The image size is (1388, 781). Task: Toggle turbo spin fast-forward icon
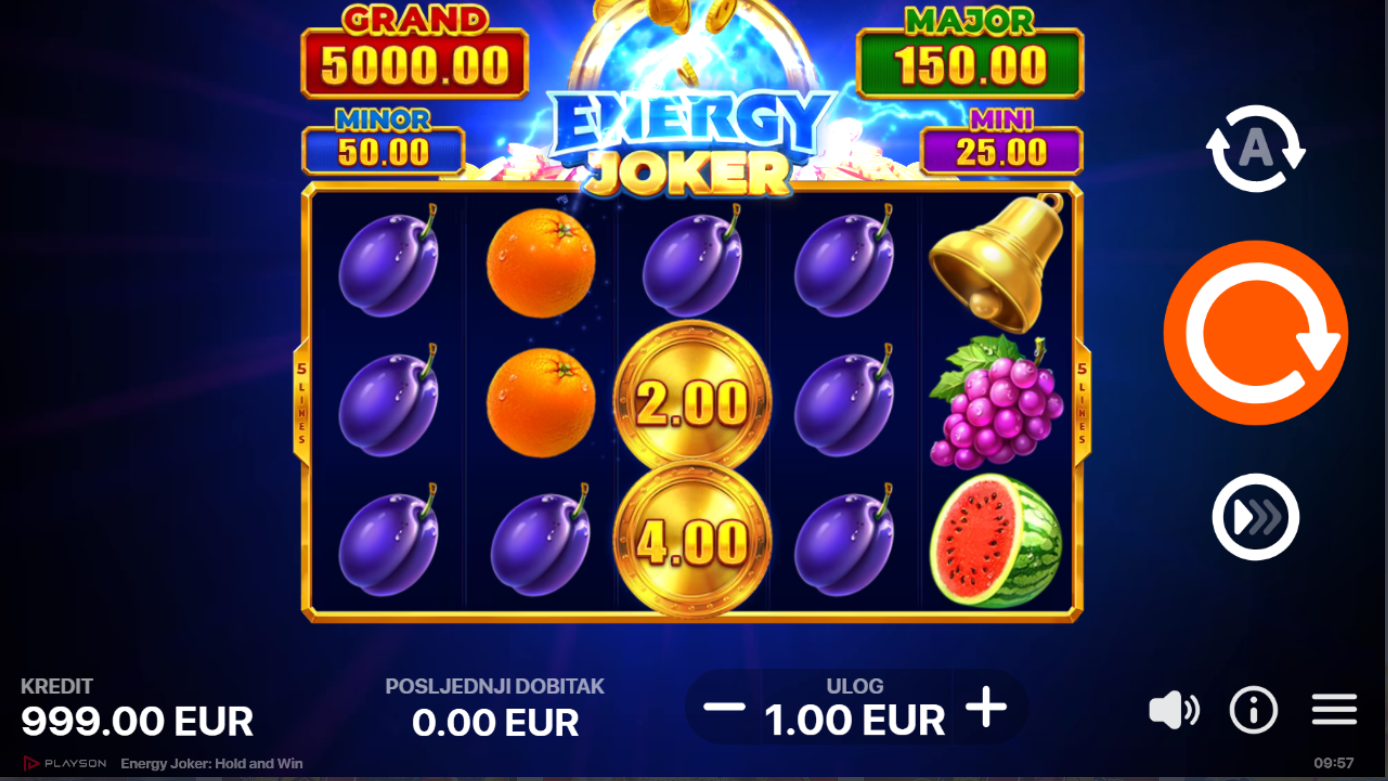click(x=1256, y=517)
